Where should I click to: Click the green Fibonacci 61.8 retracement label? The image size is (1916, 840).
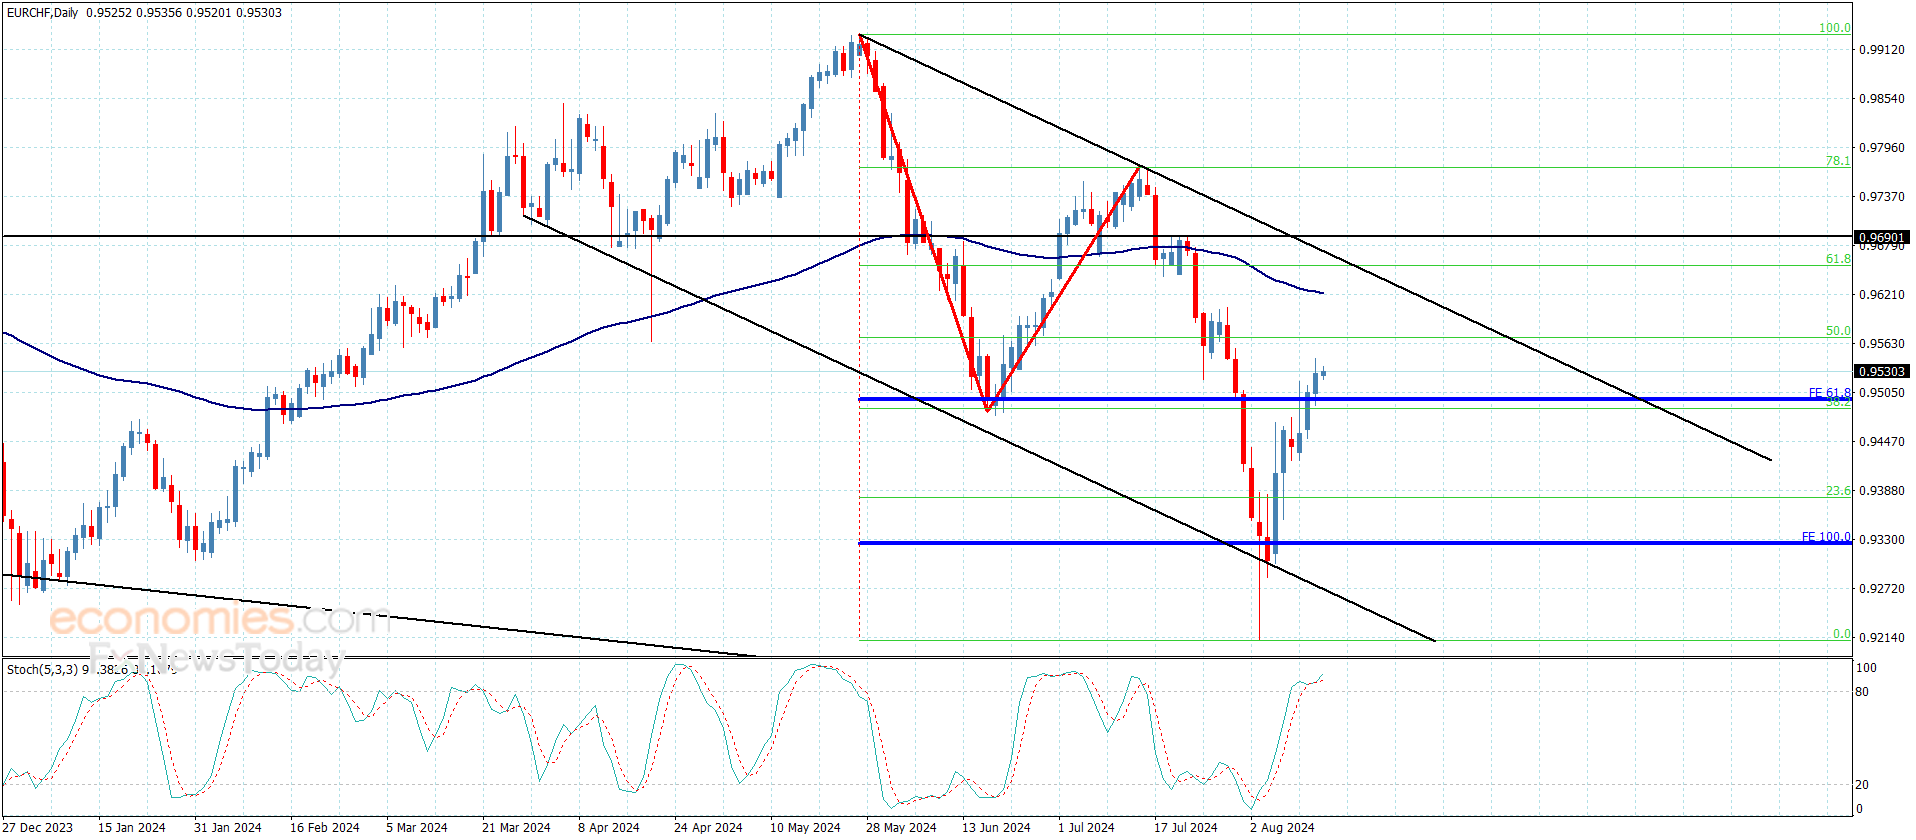(x=1838, y=259)
